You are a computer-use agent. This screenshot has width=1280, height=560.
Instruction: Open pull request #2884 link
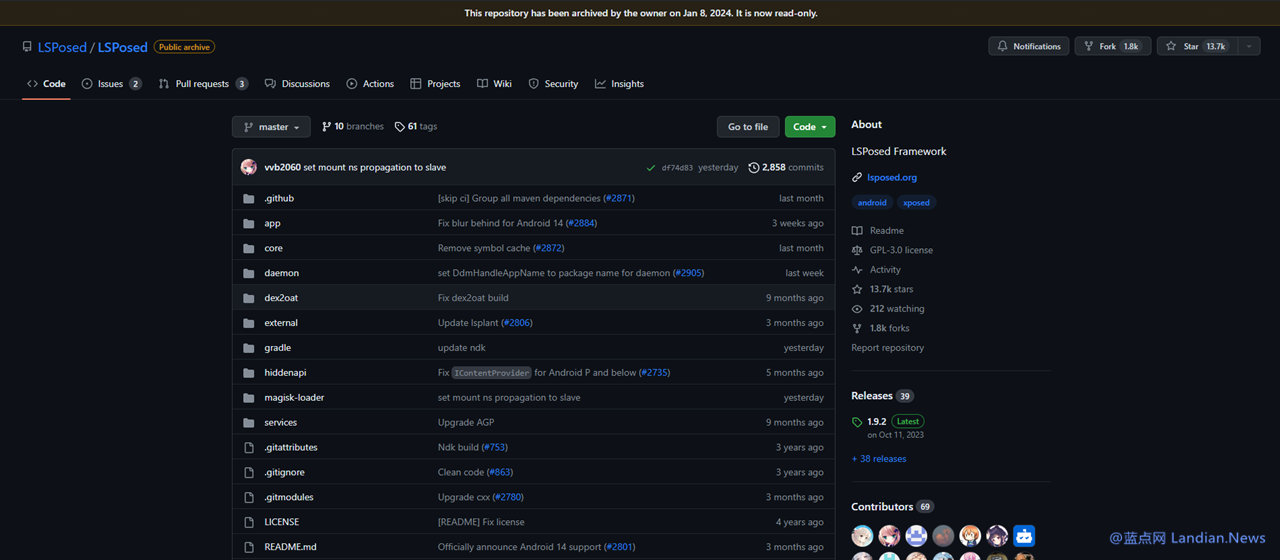(x=581, y=223)
